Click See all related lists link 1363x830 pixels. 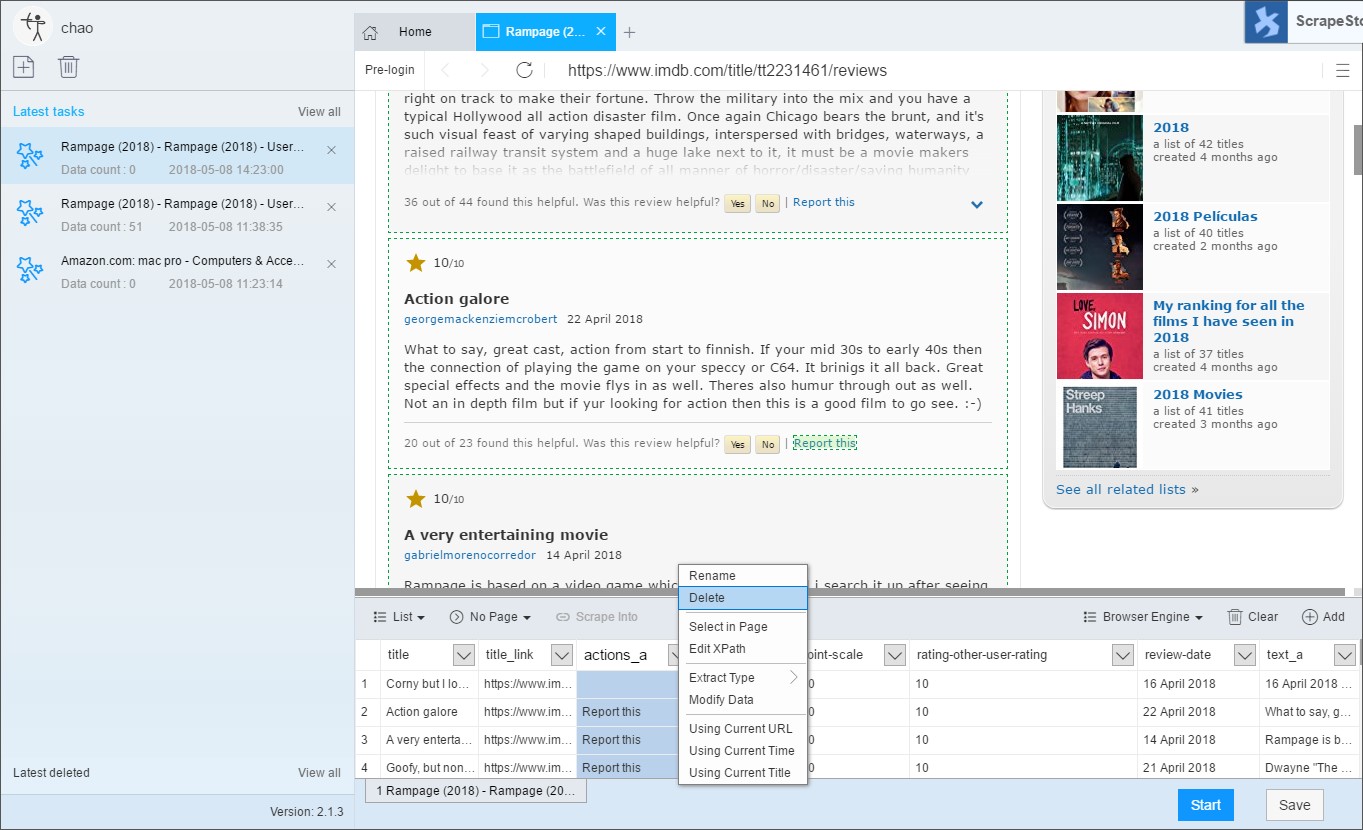click(1121, 489)
